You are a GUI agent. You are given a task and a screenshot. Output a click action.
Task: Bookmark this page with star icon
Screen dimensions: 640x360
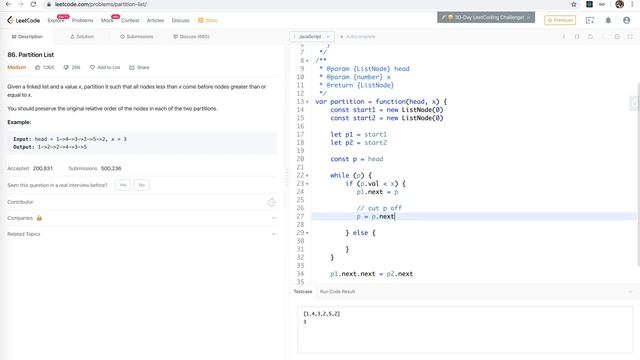[573, 4]
